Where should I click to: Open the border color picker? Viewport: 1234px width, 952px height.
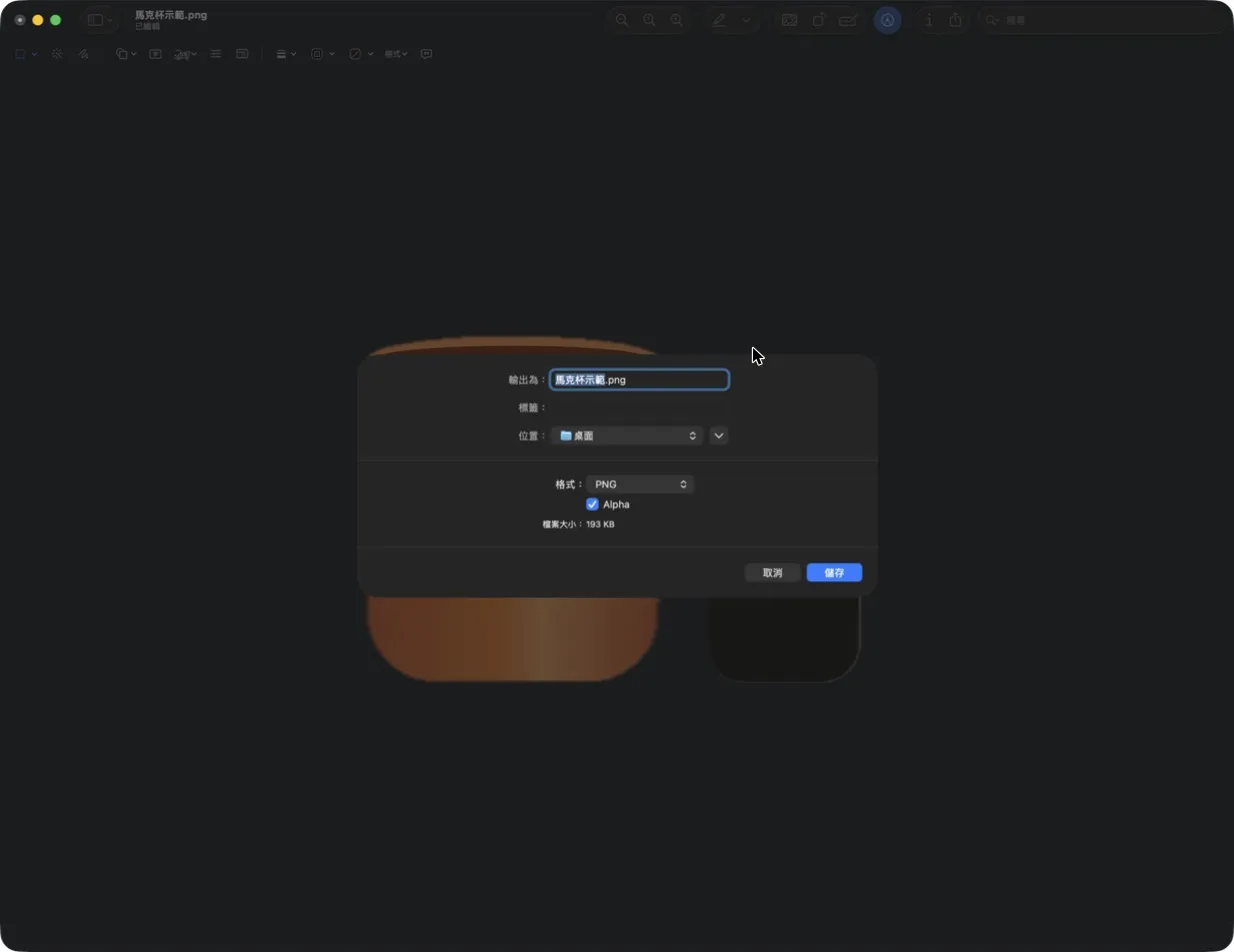[323, 54]
